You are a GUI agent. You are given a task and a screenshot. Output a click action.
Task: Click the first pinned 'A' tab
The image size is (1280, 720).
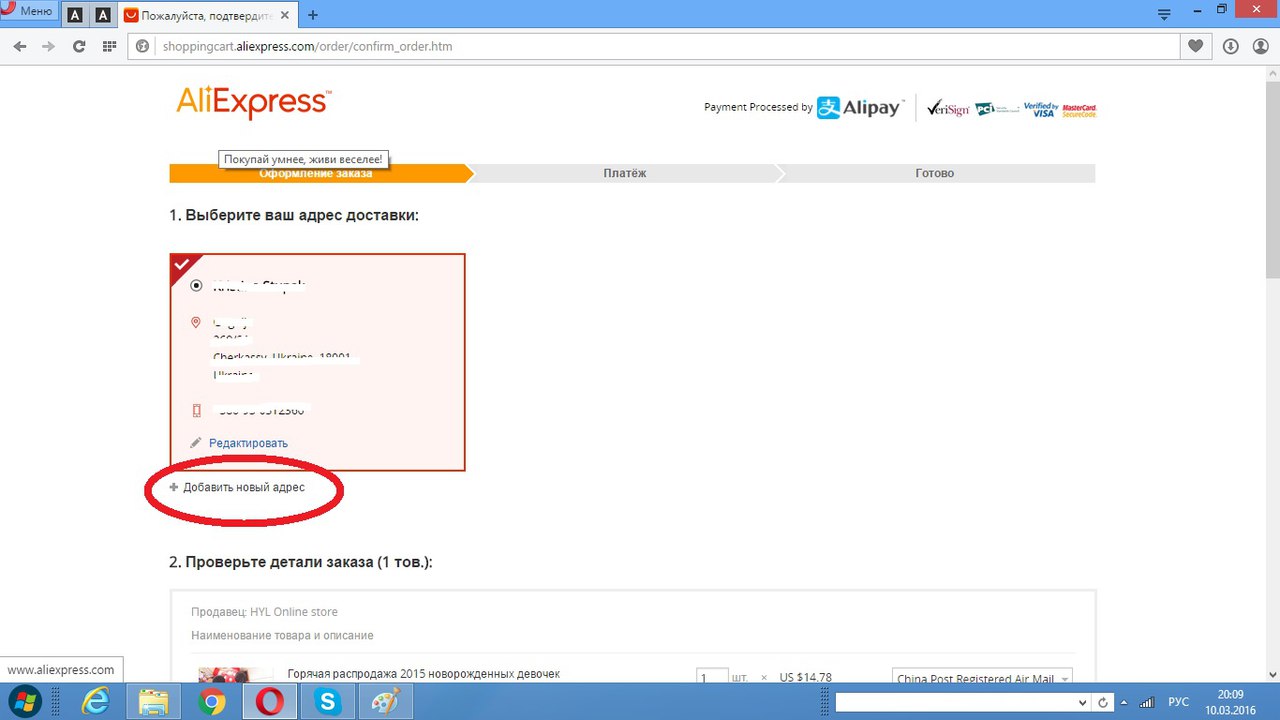tap(75, 15)
